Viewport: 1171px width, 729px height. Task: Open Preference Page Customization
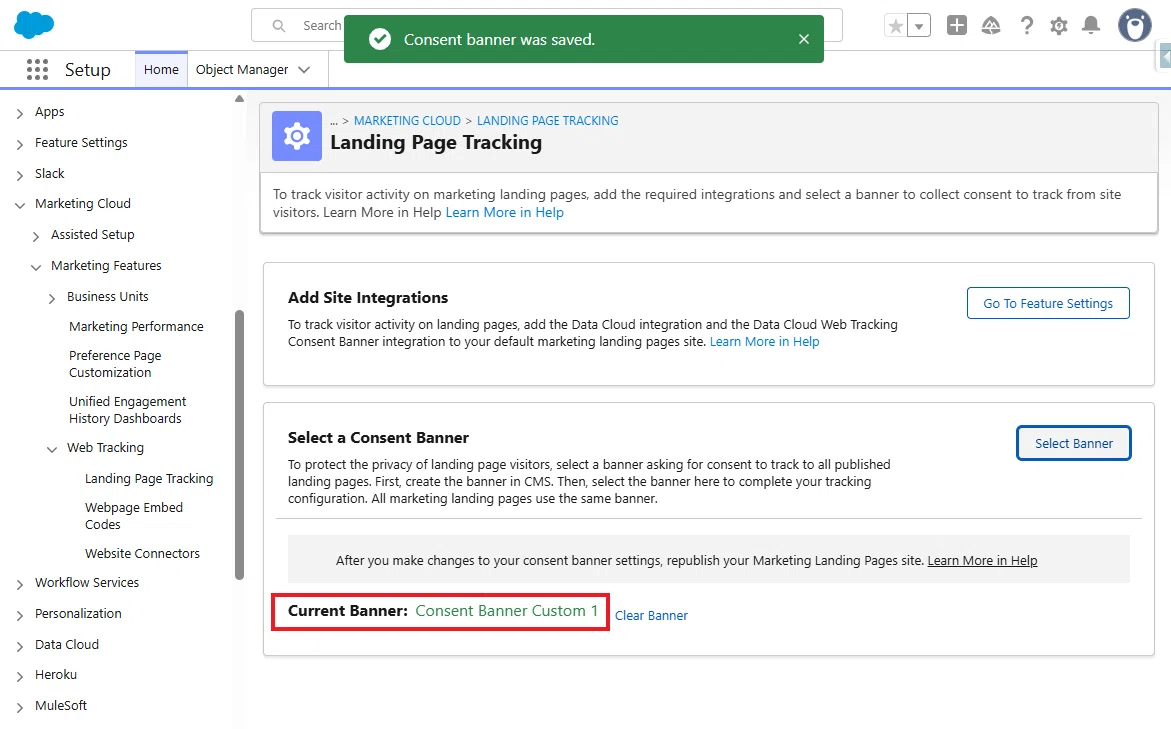point(115,364)
